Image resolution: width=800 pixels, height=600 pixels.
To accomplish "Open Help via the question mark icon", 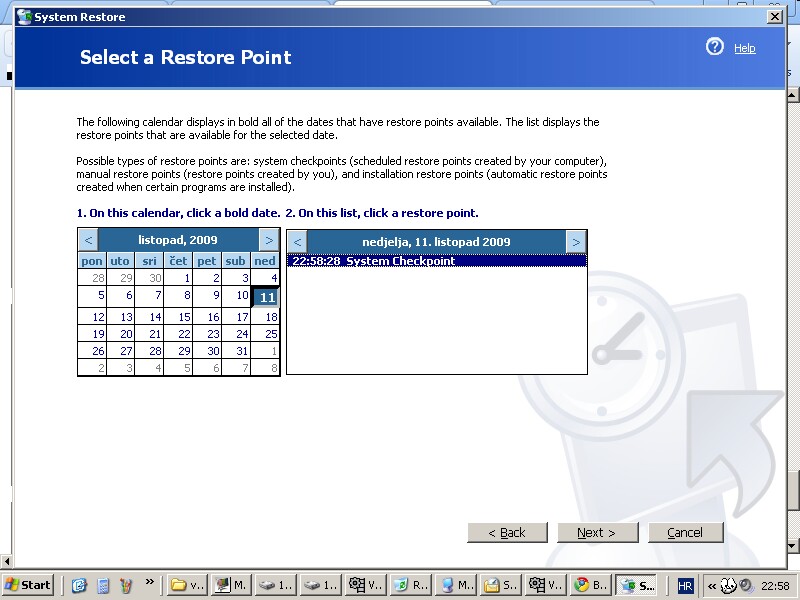I will pyautogui.click(x=714, y=47).
